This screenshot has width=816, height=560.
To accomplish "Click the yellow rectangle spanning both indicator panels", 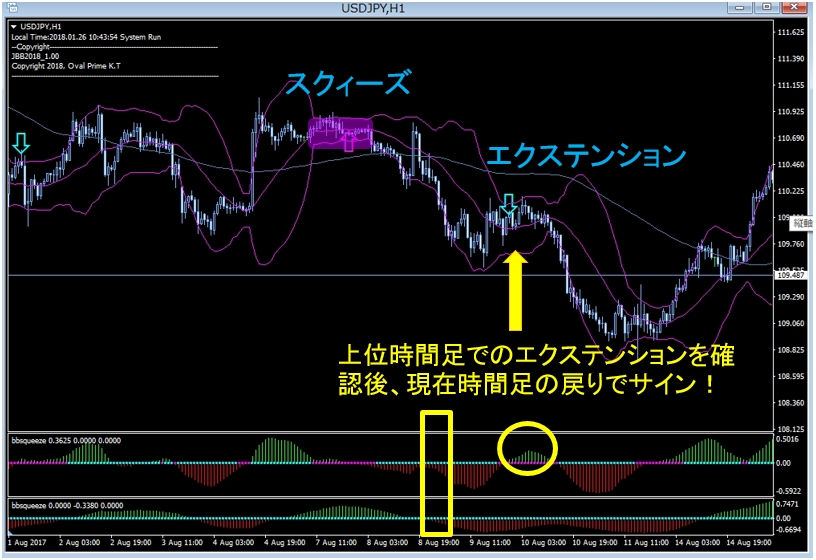I will (x=437, y=471).
